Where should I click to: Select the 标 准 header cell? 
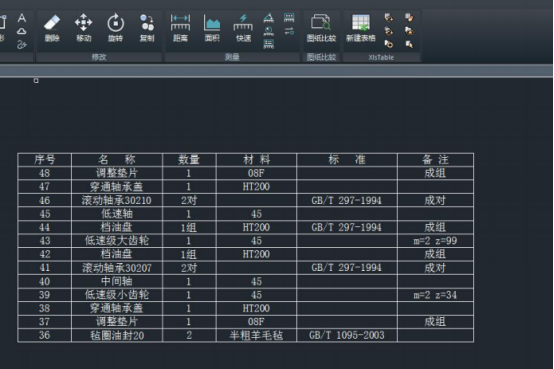point(347,160)
